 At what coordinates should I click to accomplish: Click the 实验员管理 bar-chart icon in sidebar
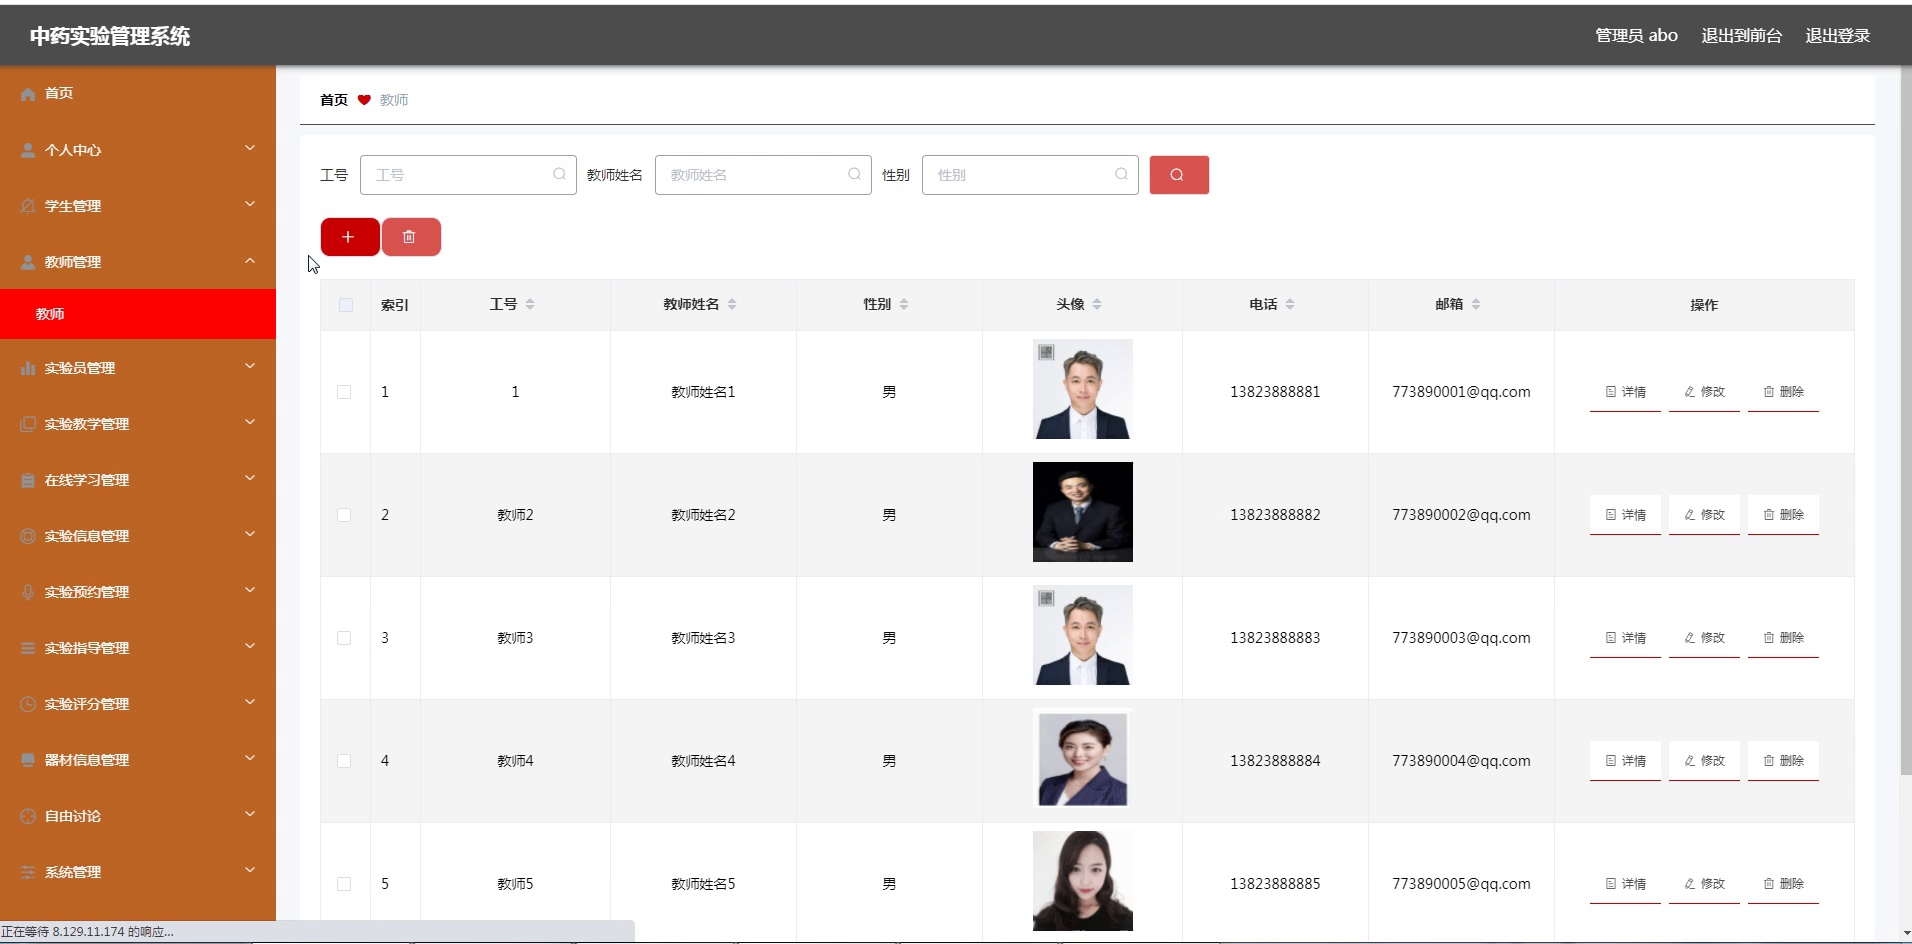coord(28,368)
